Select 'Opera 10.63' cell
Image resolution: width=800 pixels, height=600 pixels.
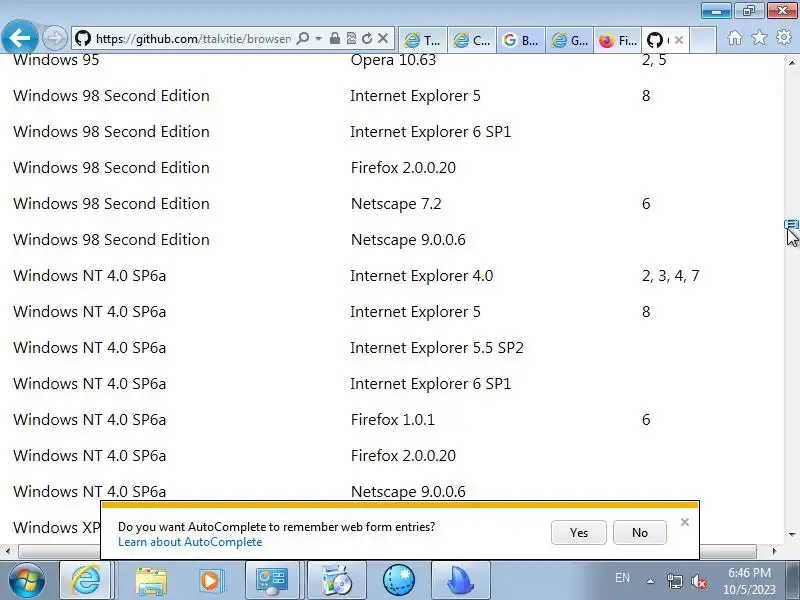[393, 60]
